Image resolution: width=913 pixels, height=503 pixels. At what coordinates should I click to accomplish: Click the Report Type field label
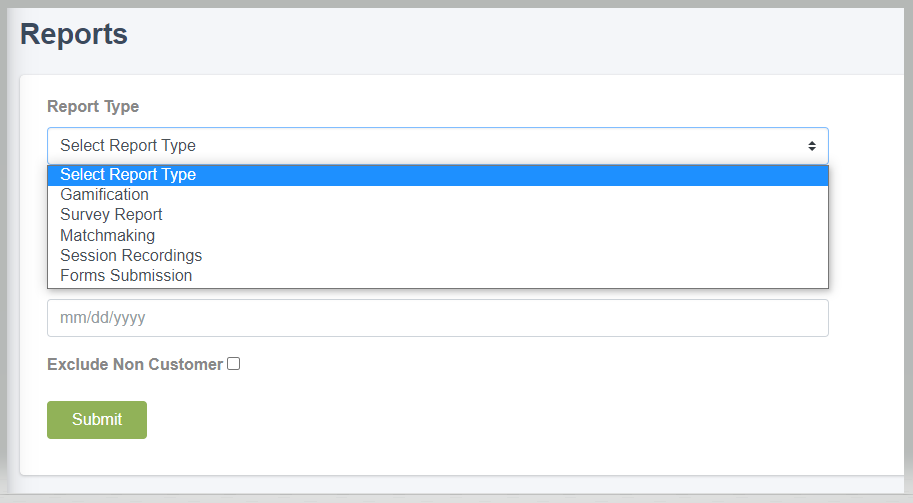[93, 107]
